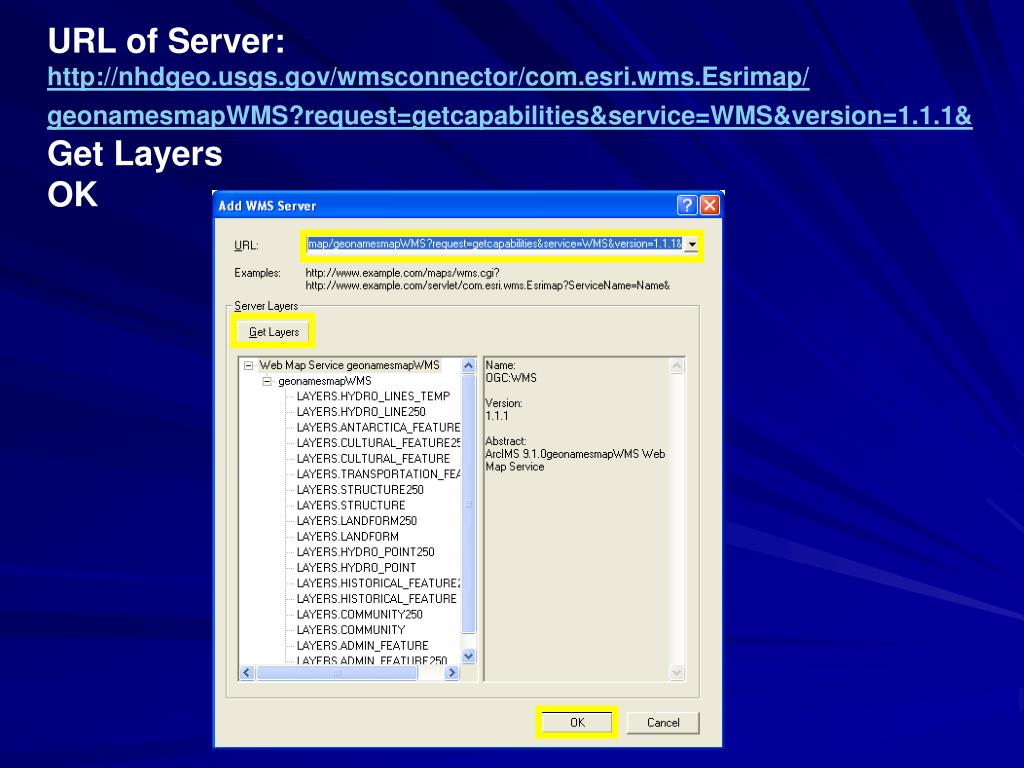Click the layer tree vertical scrollbar thumb
This screenshot has height=768, width=1024.
468,504
